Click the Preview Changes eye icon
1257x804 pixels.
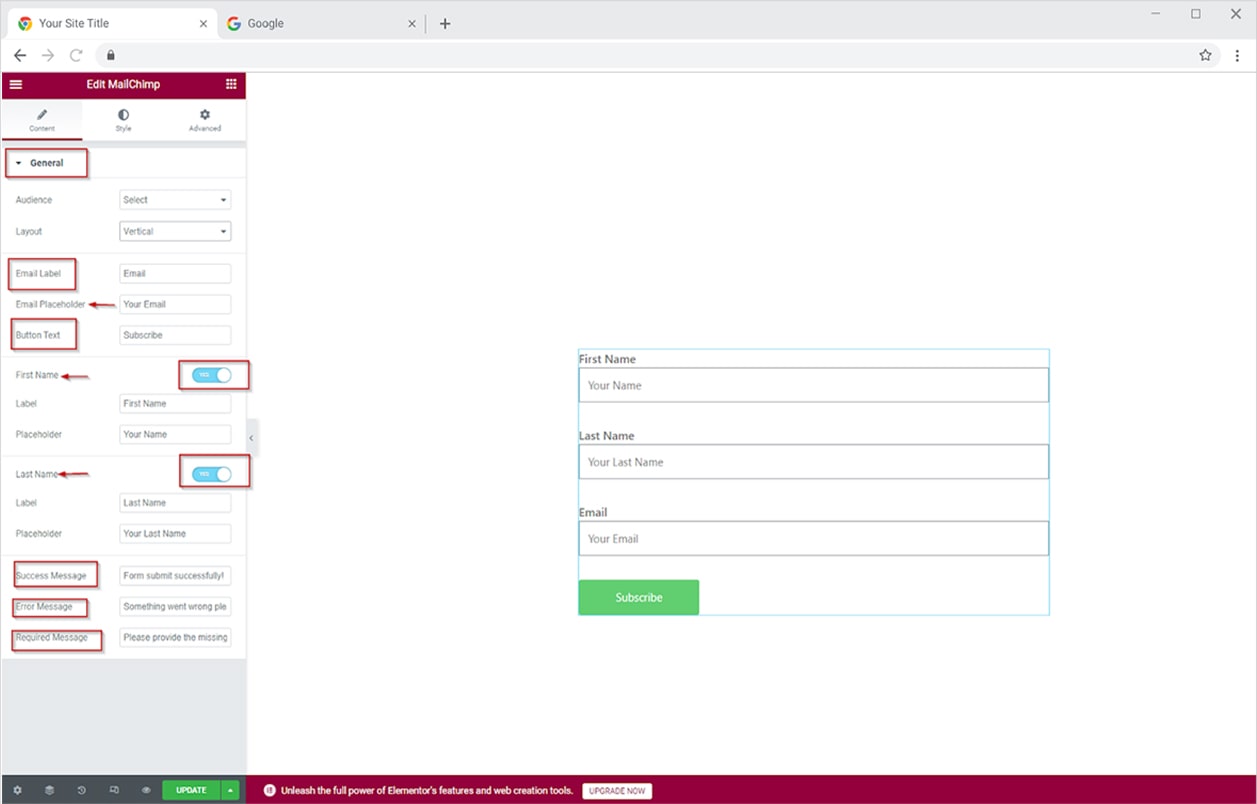(x=146, y=790)
